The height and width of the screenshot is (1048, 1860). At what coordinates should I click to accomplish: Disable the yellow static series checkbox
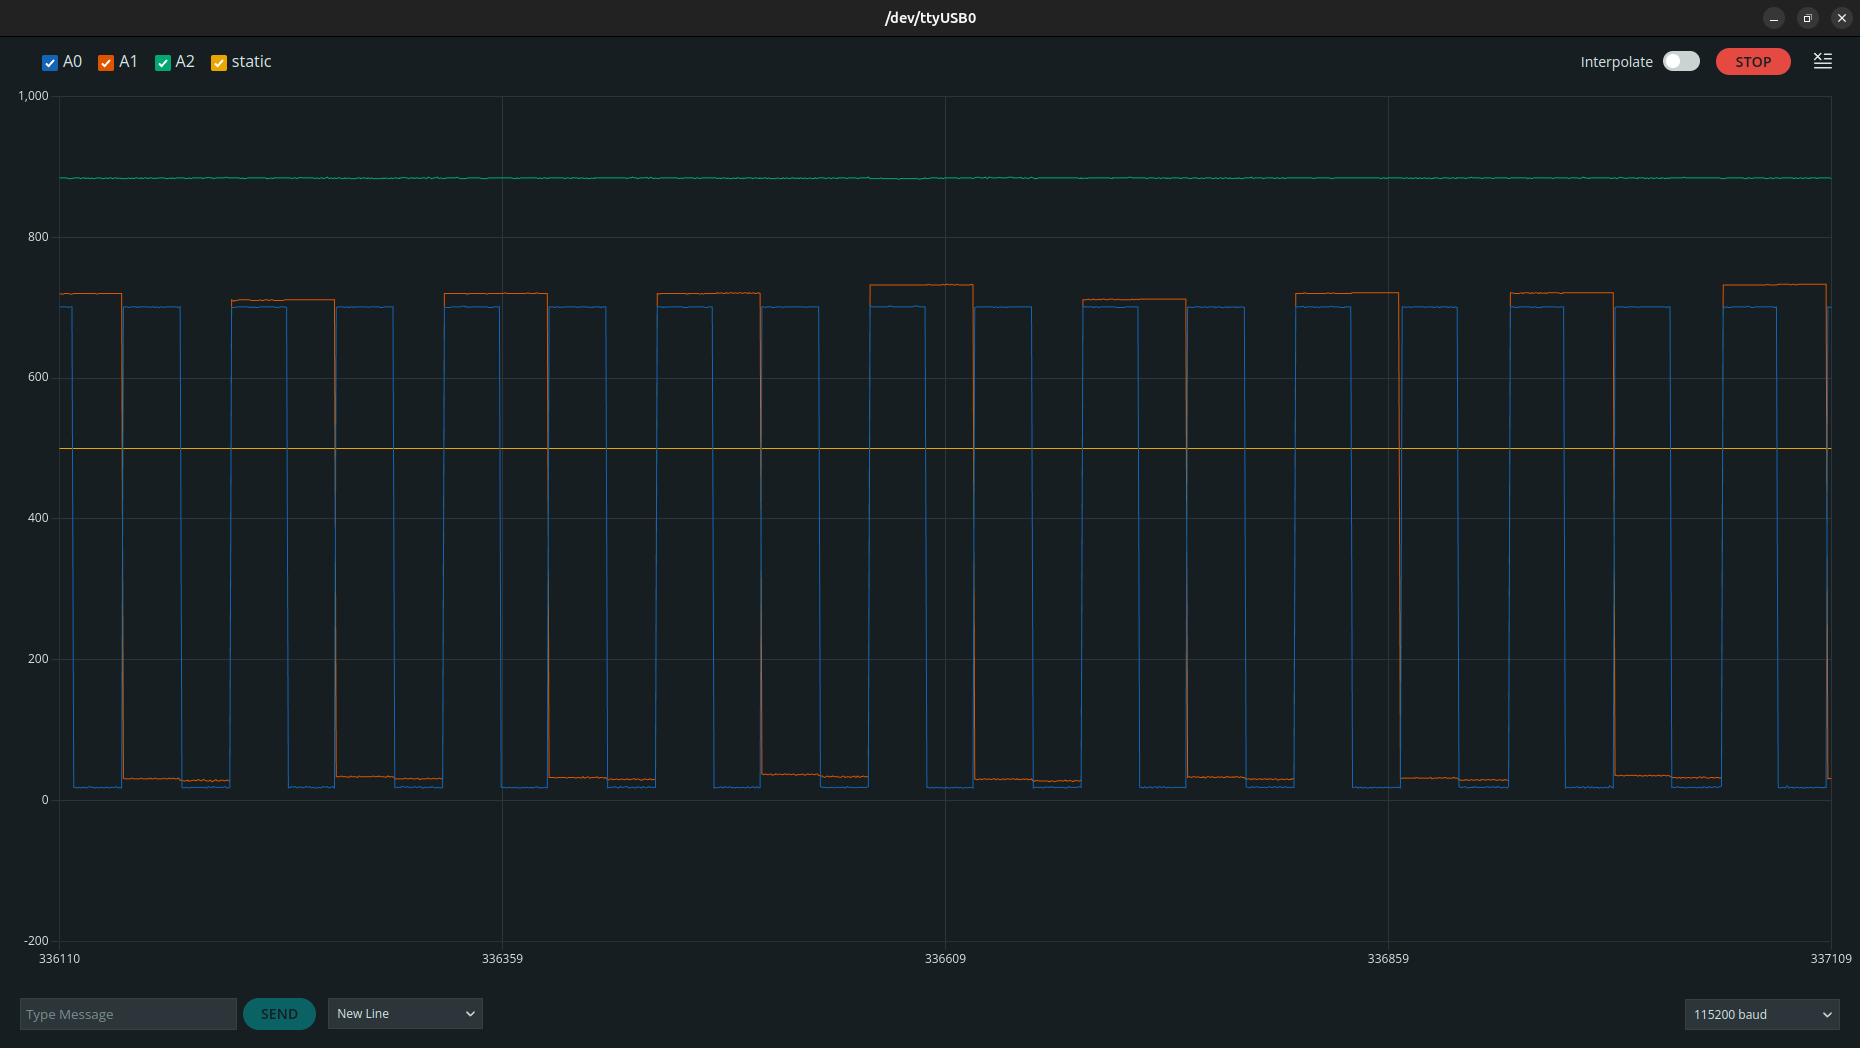tap(219, 63)
